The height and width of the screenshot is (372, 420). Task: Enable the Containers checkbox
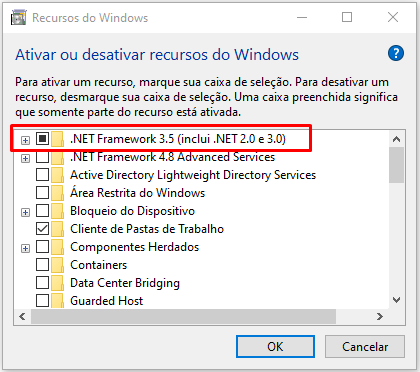pyautogui.click(x=42, y=265)
